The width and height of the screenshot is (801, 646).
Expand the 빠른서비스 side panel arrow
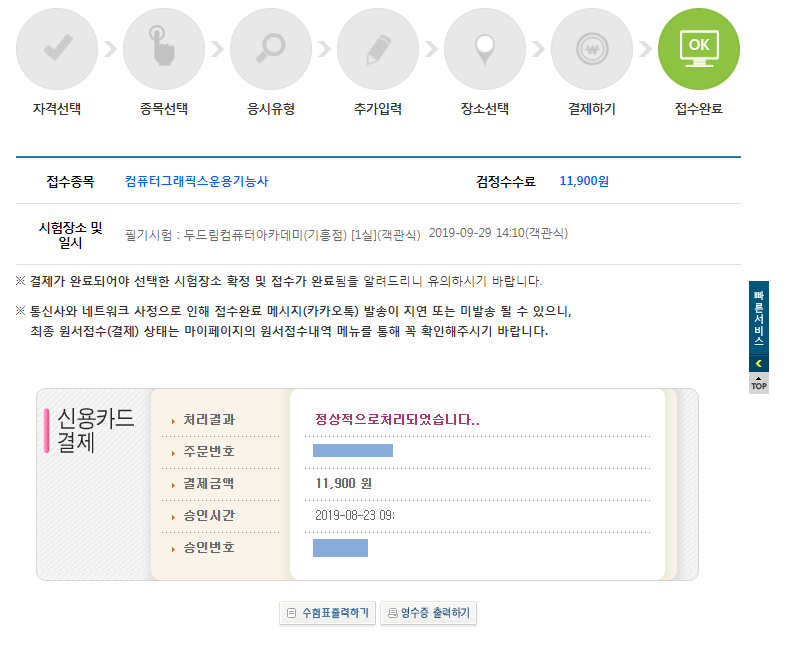click(759, 364)
